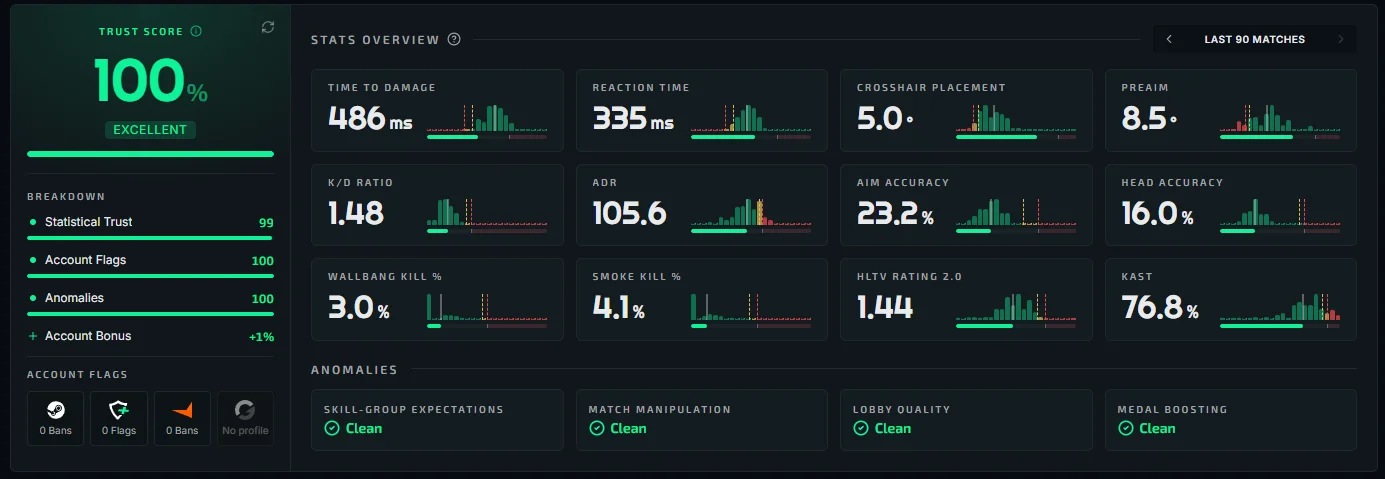Image resolution: width=1385 pixels, height=479 pixels.
Task: Open the FACEIT 0 Bans badge
Action: 182,418
